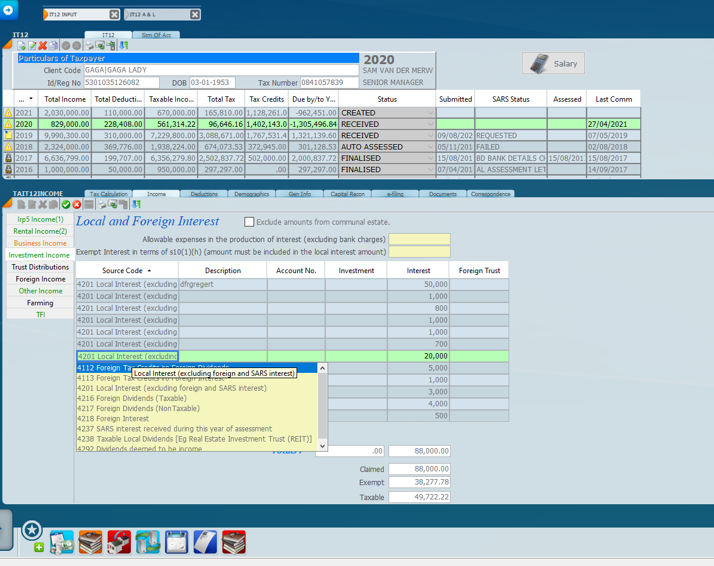Click the blue arrow icon at top-left
This screenshot has width=714, height=566.
(9, 10)
